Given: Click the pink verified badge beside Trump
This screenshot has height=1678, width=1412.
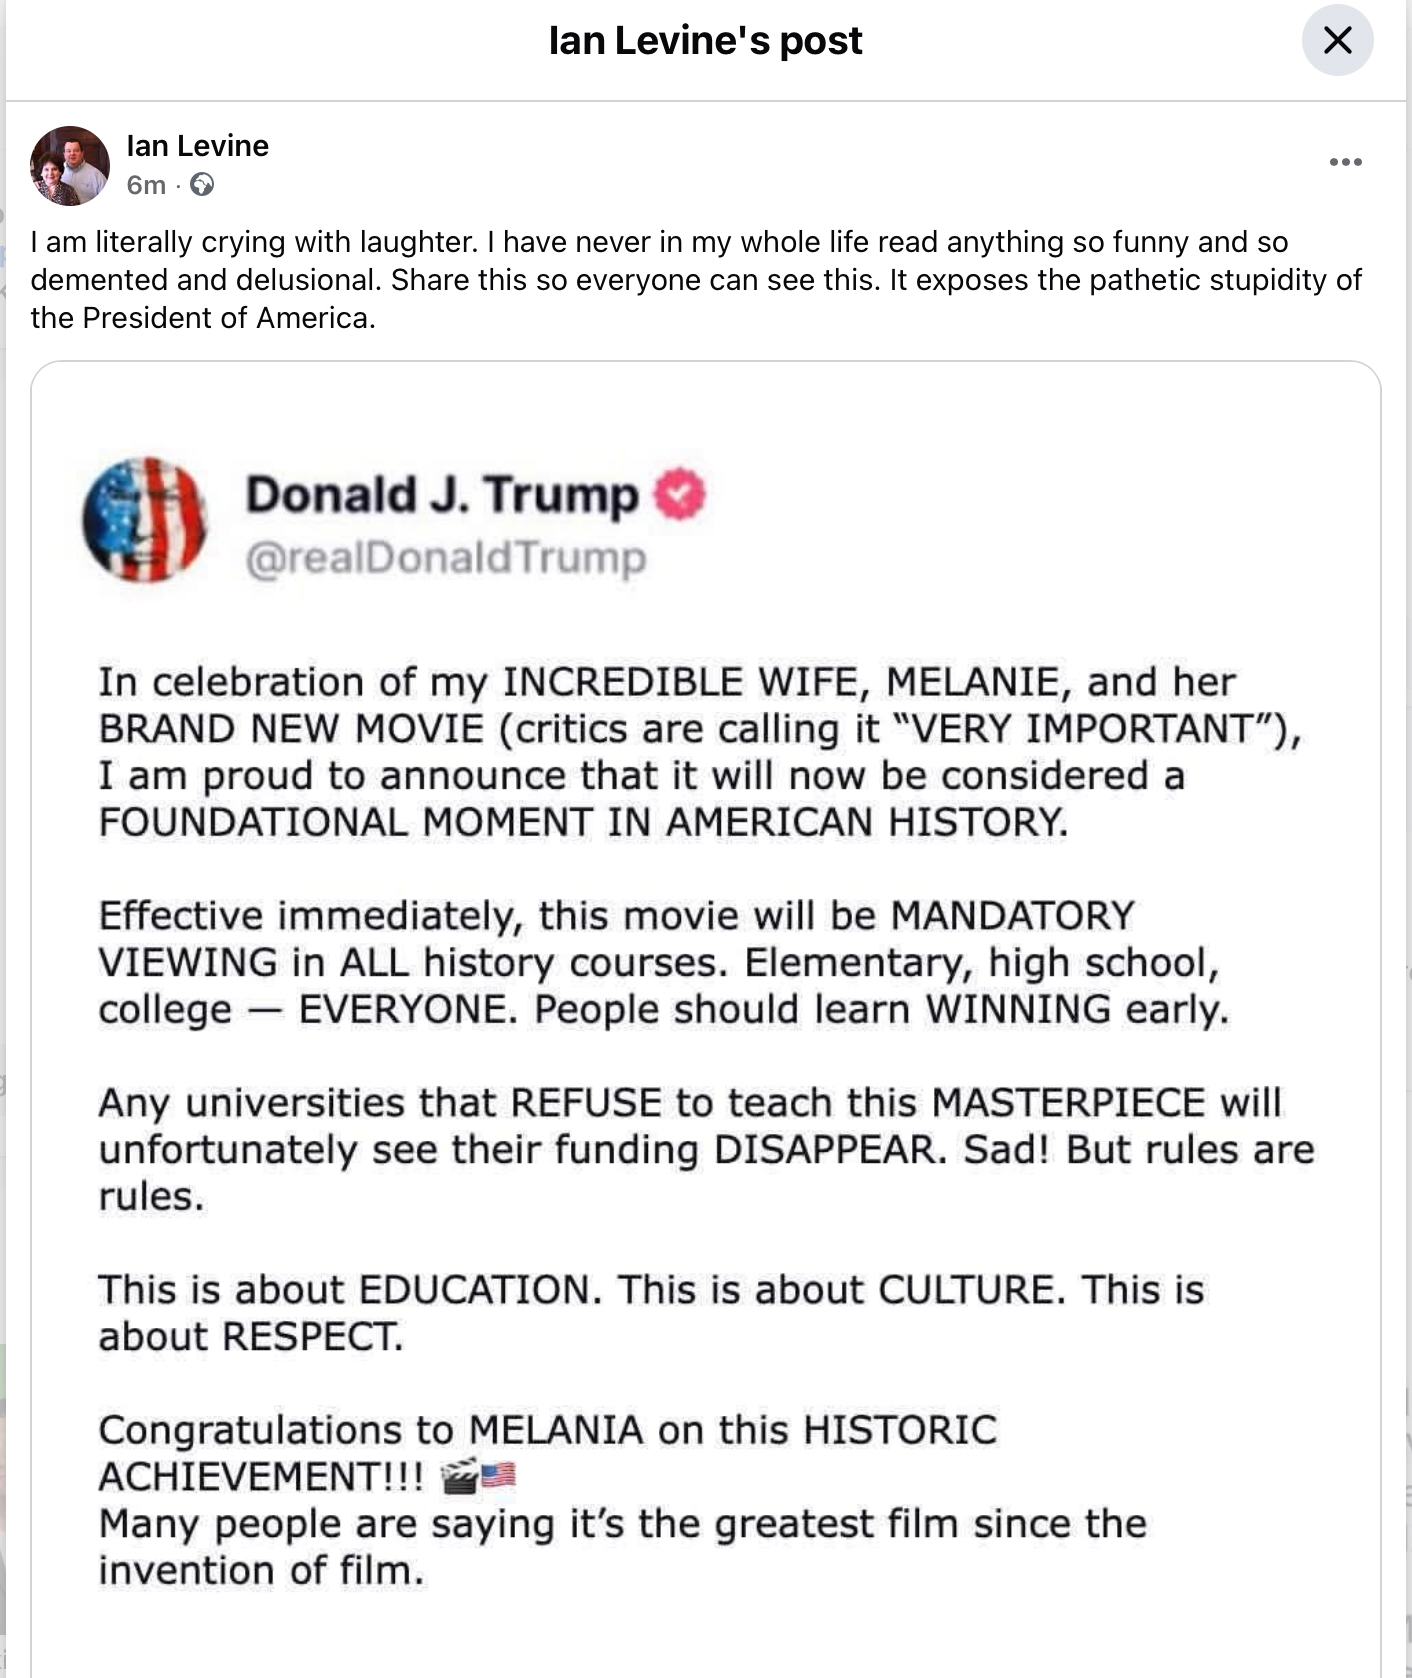Looking at the screenshot, I should (x=679, y=494).
